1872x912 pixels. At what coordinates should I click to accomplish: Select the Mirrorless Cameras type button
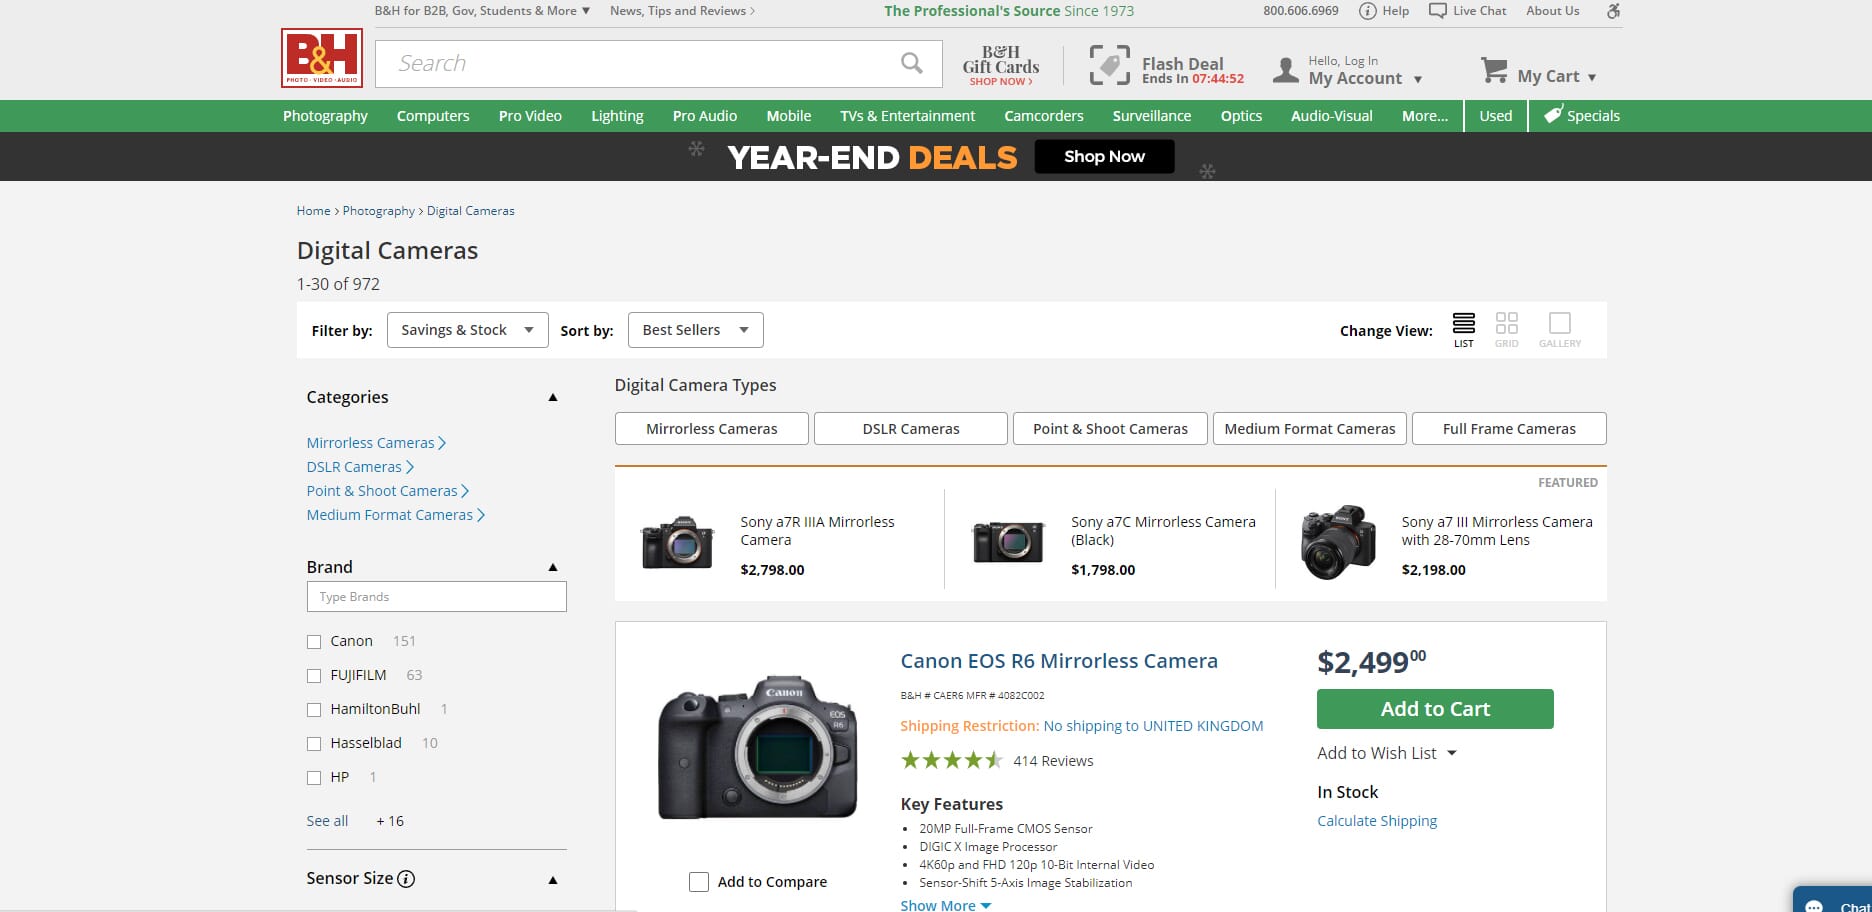pyautogui.click(x=711, y=428)
